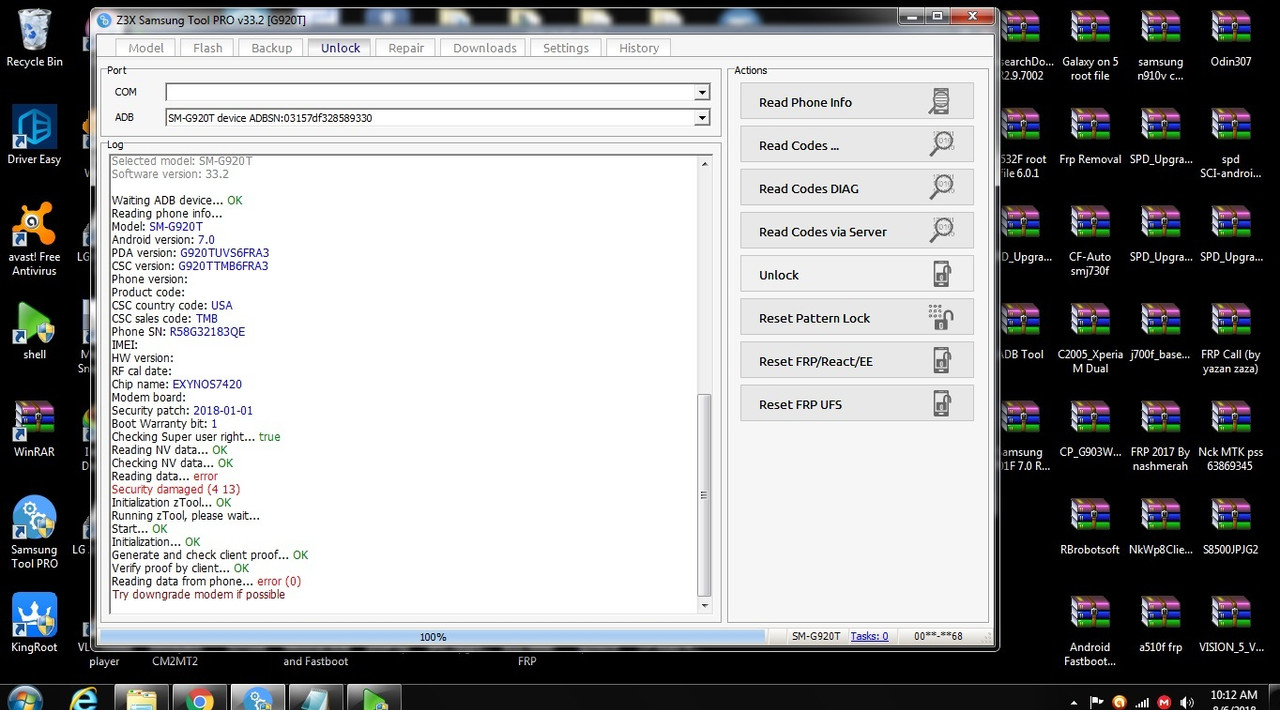The image size is (1280, 710).
Task: Open the Tasks: 0 link in status bar
Action: [x=869, y=636]
